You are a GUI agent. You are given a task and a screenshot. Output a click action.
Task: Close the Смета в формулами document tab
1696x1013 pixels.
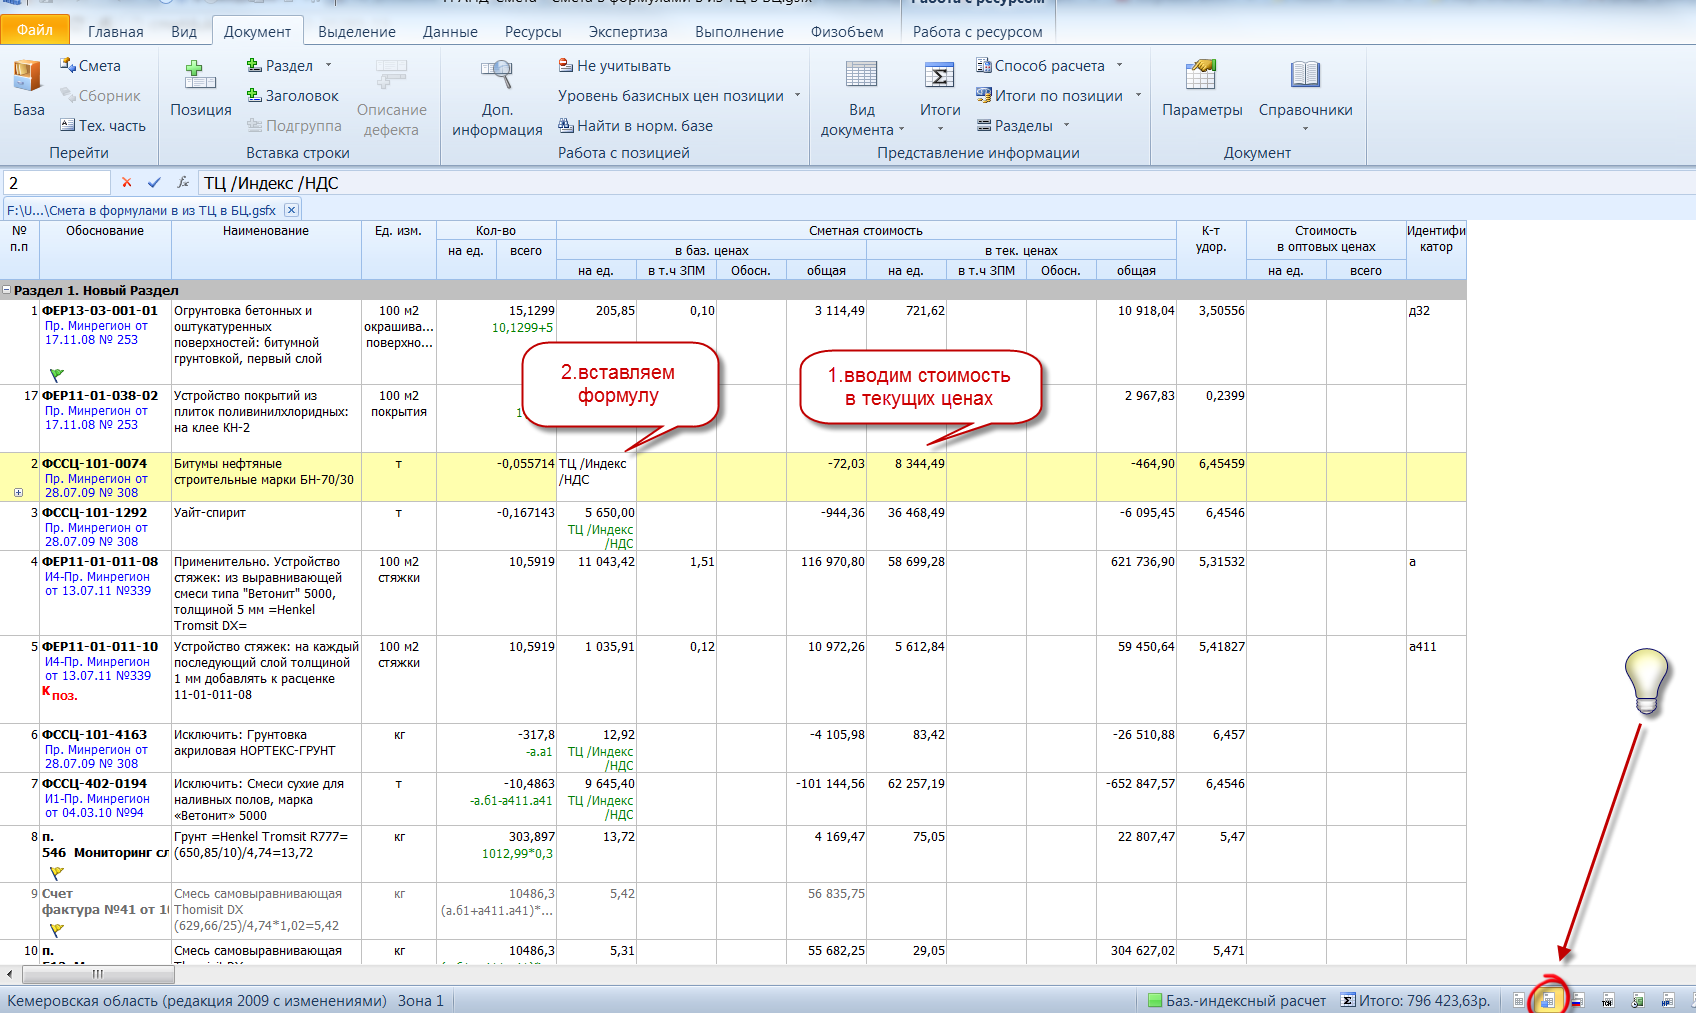pos(290,210)
